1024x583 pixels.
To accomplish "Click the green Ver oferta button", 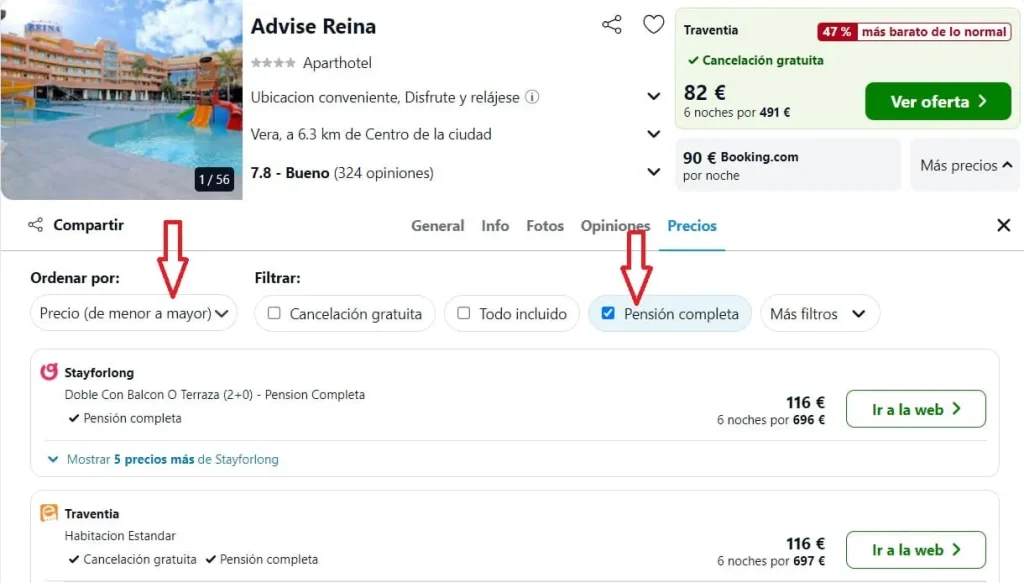I will point(938,101).
